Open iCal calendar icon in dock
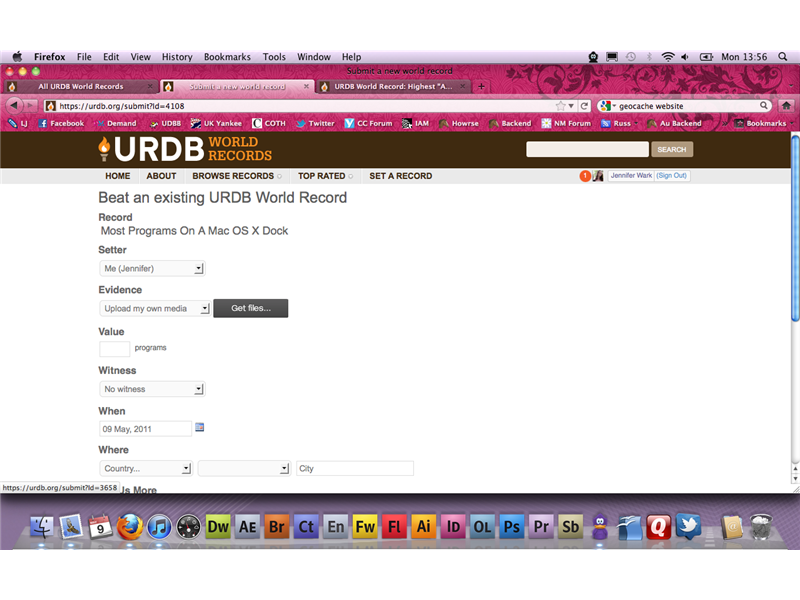The height and width of the screenshot is (600, 800). [100, 527]
